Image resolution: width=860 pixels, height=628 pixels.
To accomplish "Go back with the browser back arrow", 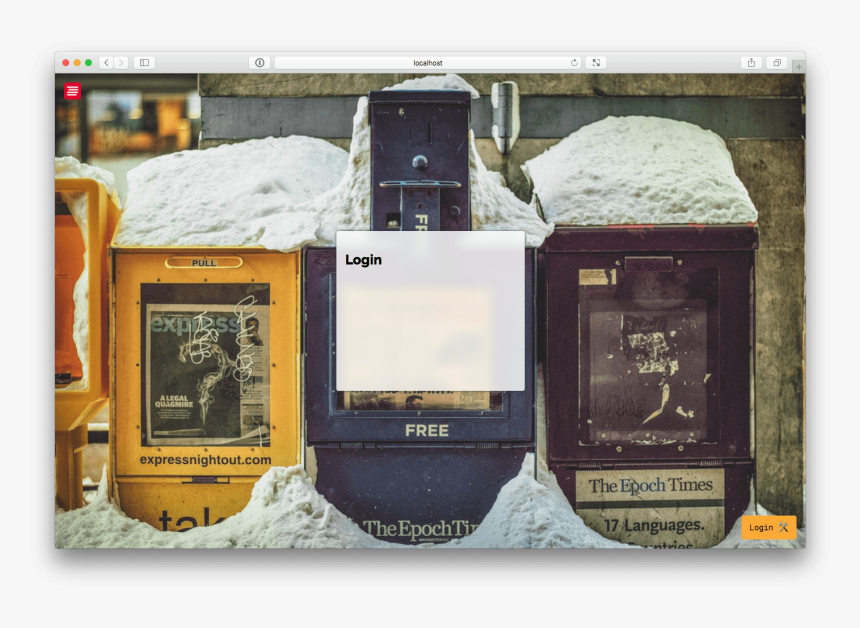I will pos(106,63).
